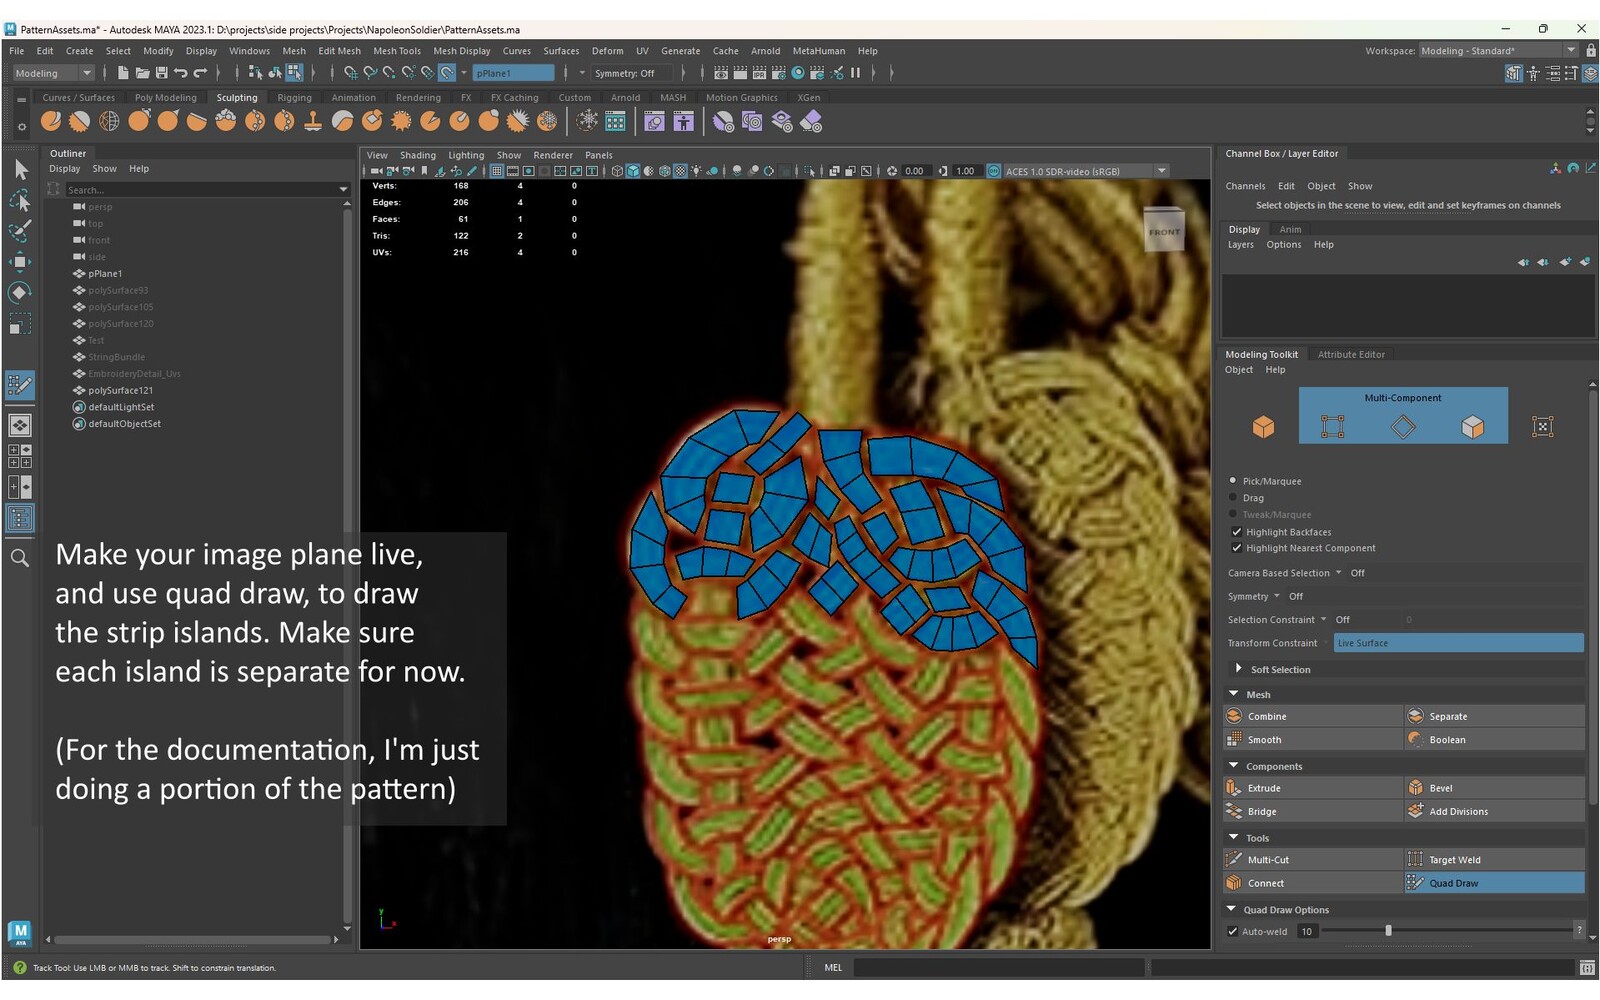
Task: Click the Combine button
Action: (x=1313, y=716)
